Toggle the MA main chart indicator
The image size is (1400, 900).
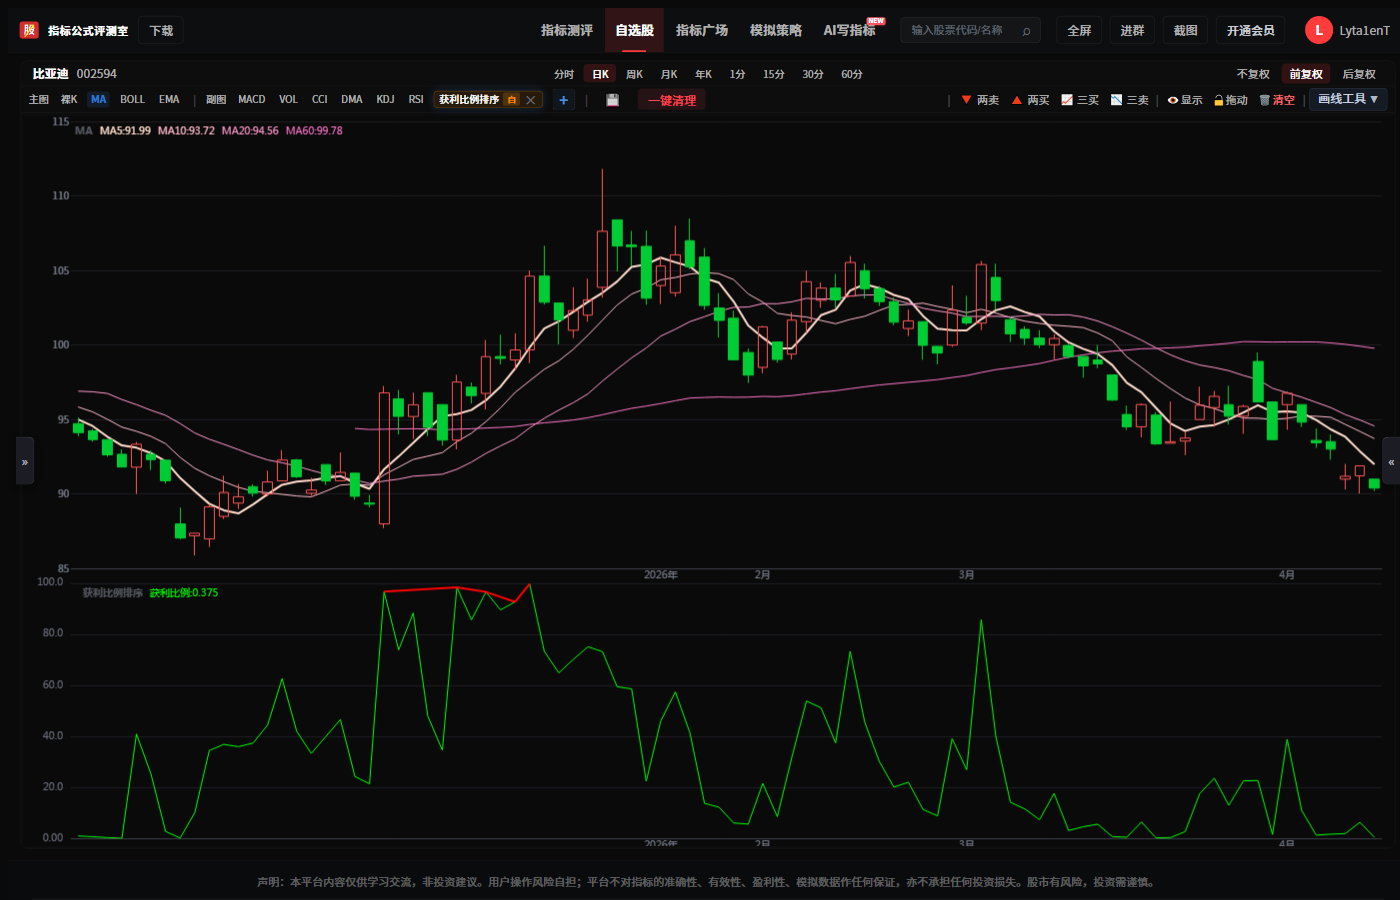98,100
